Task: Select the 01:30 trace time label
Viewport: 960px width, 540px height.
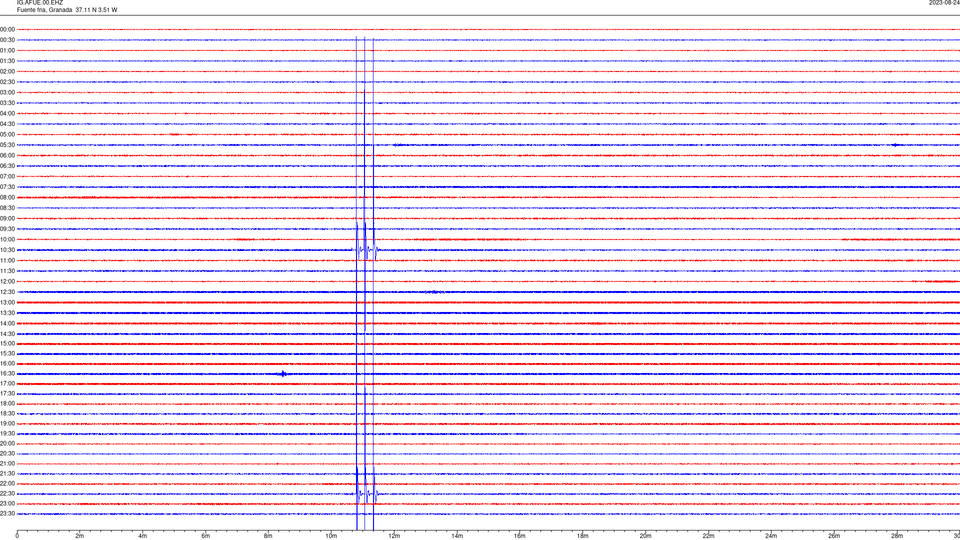Action: (7, 61)
